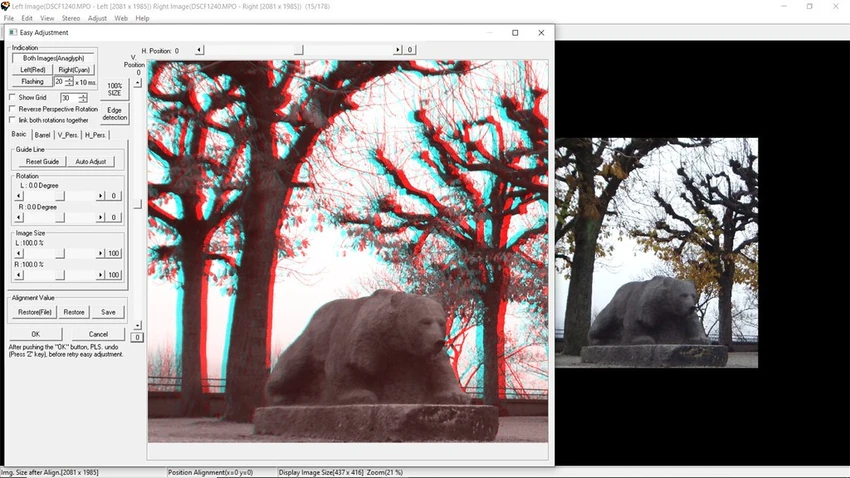Enable the Show Grid checkbox
The height and width of the screenshot is (478, 850).
12,98
